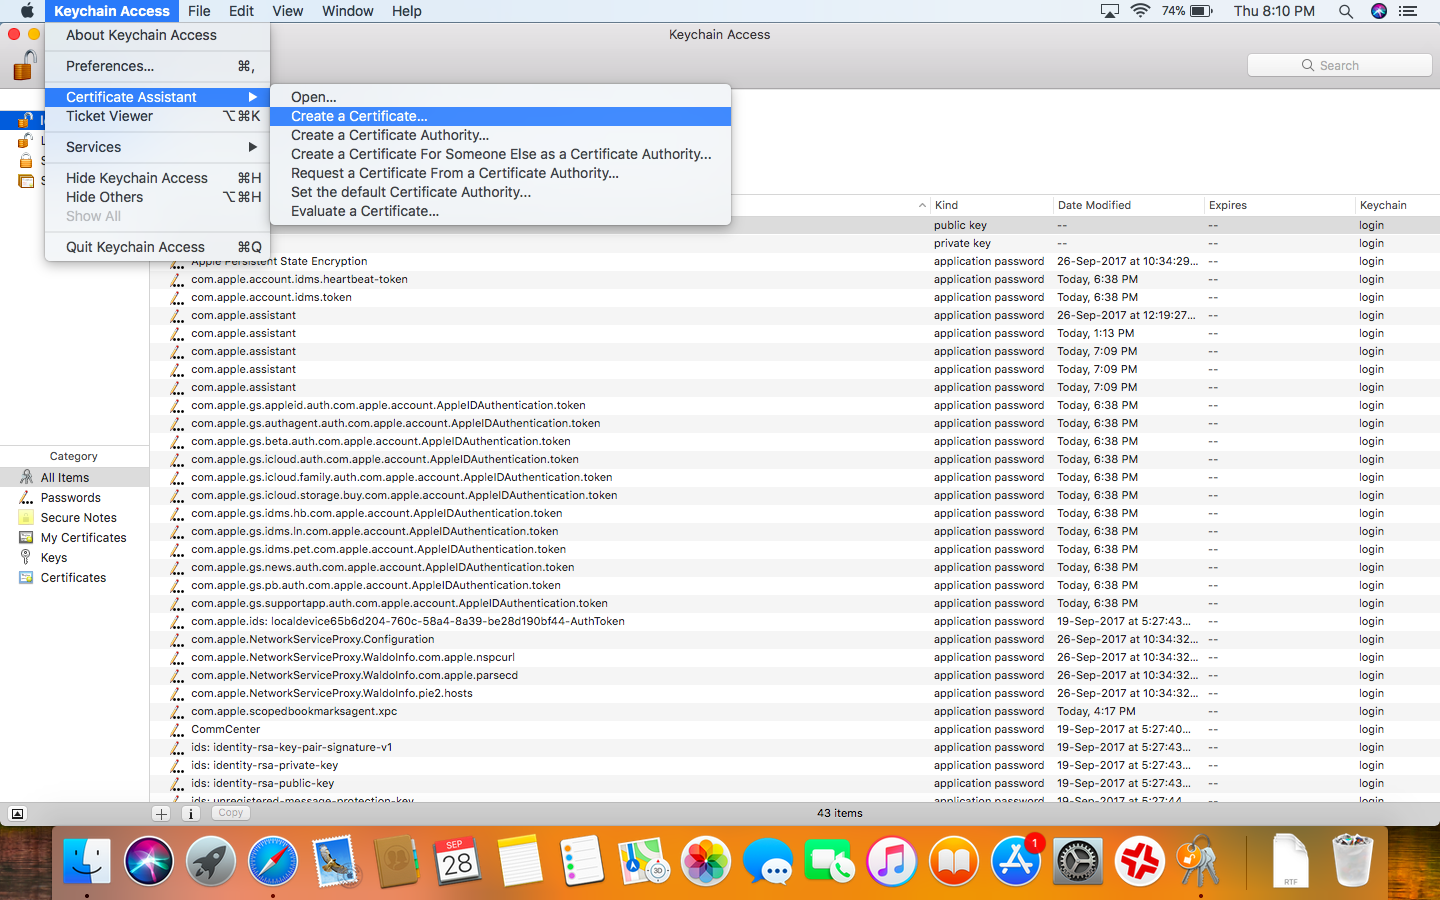Image resolution: width=1440 pixels, height=900 pixels.
Task: Select Ticket Viewer menu item
Action: pos(157,116)
